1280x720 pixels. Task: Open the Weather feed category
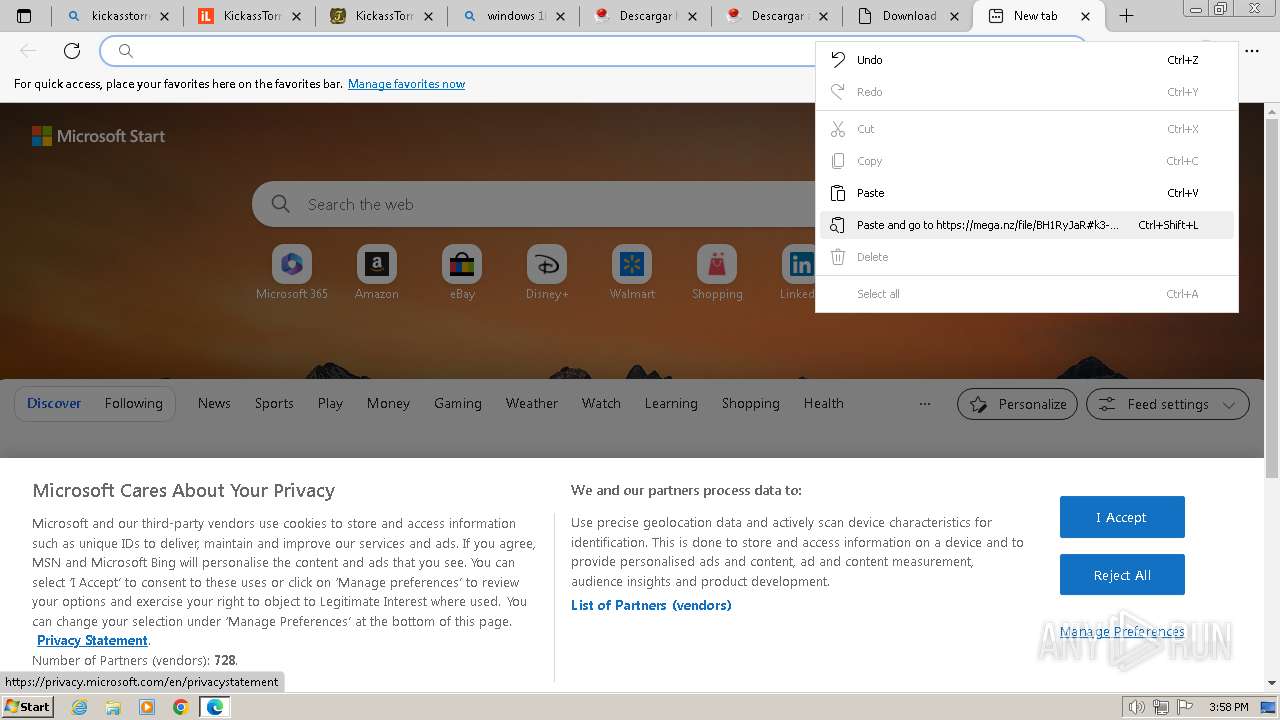pos(531,404)
